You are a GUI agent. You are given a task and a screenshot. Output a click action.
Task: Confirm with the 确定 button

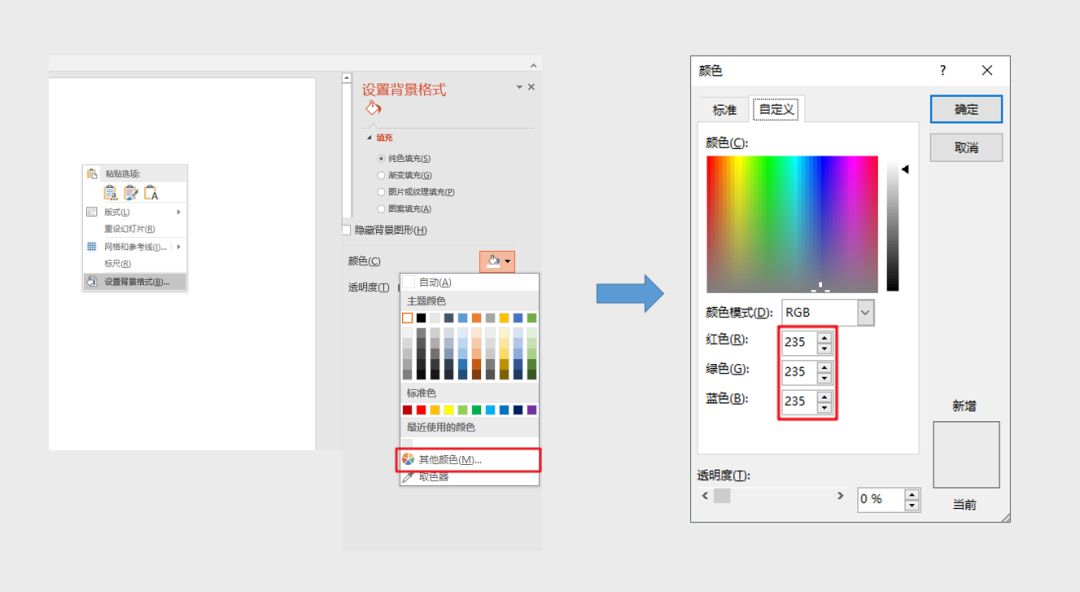point(965,109)
